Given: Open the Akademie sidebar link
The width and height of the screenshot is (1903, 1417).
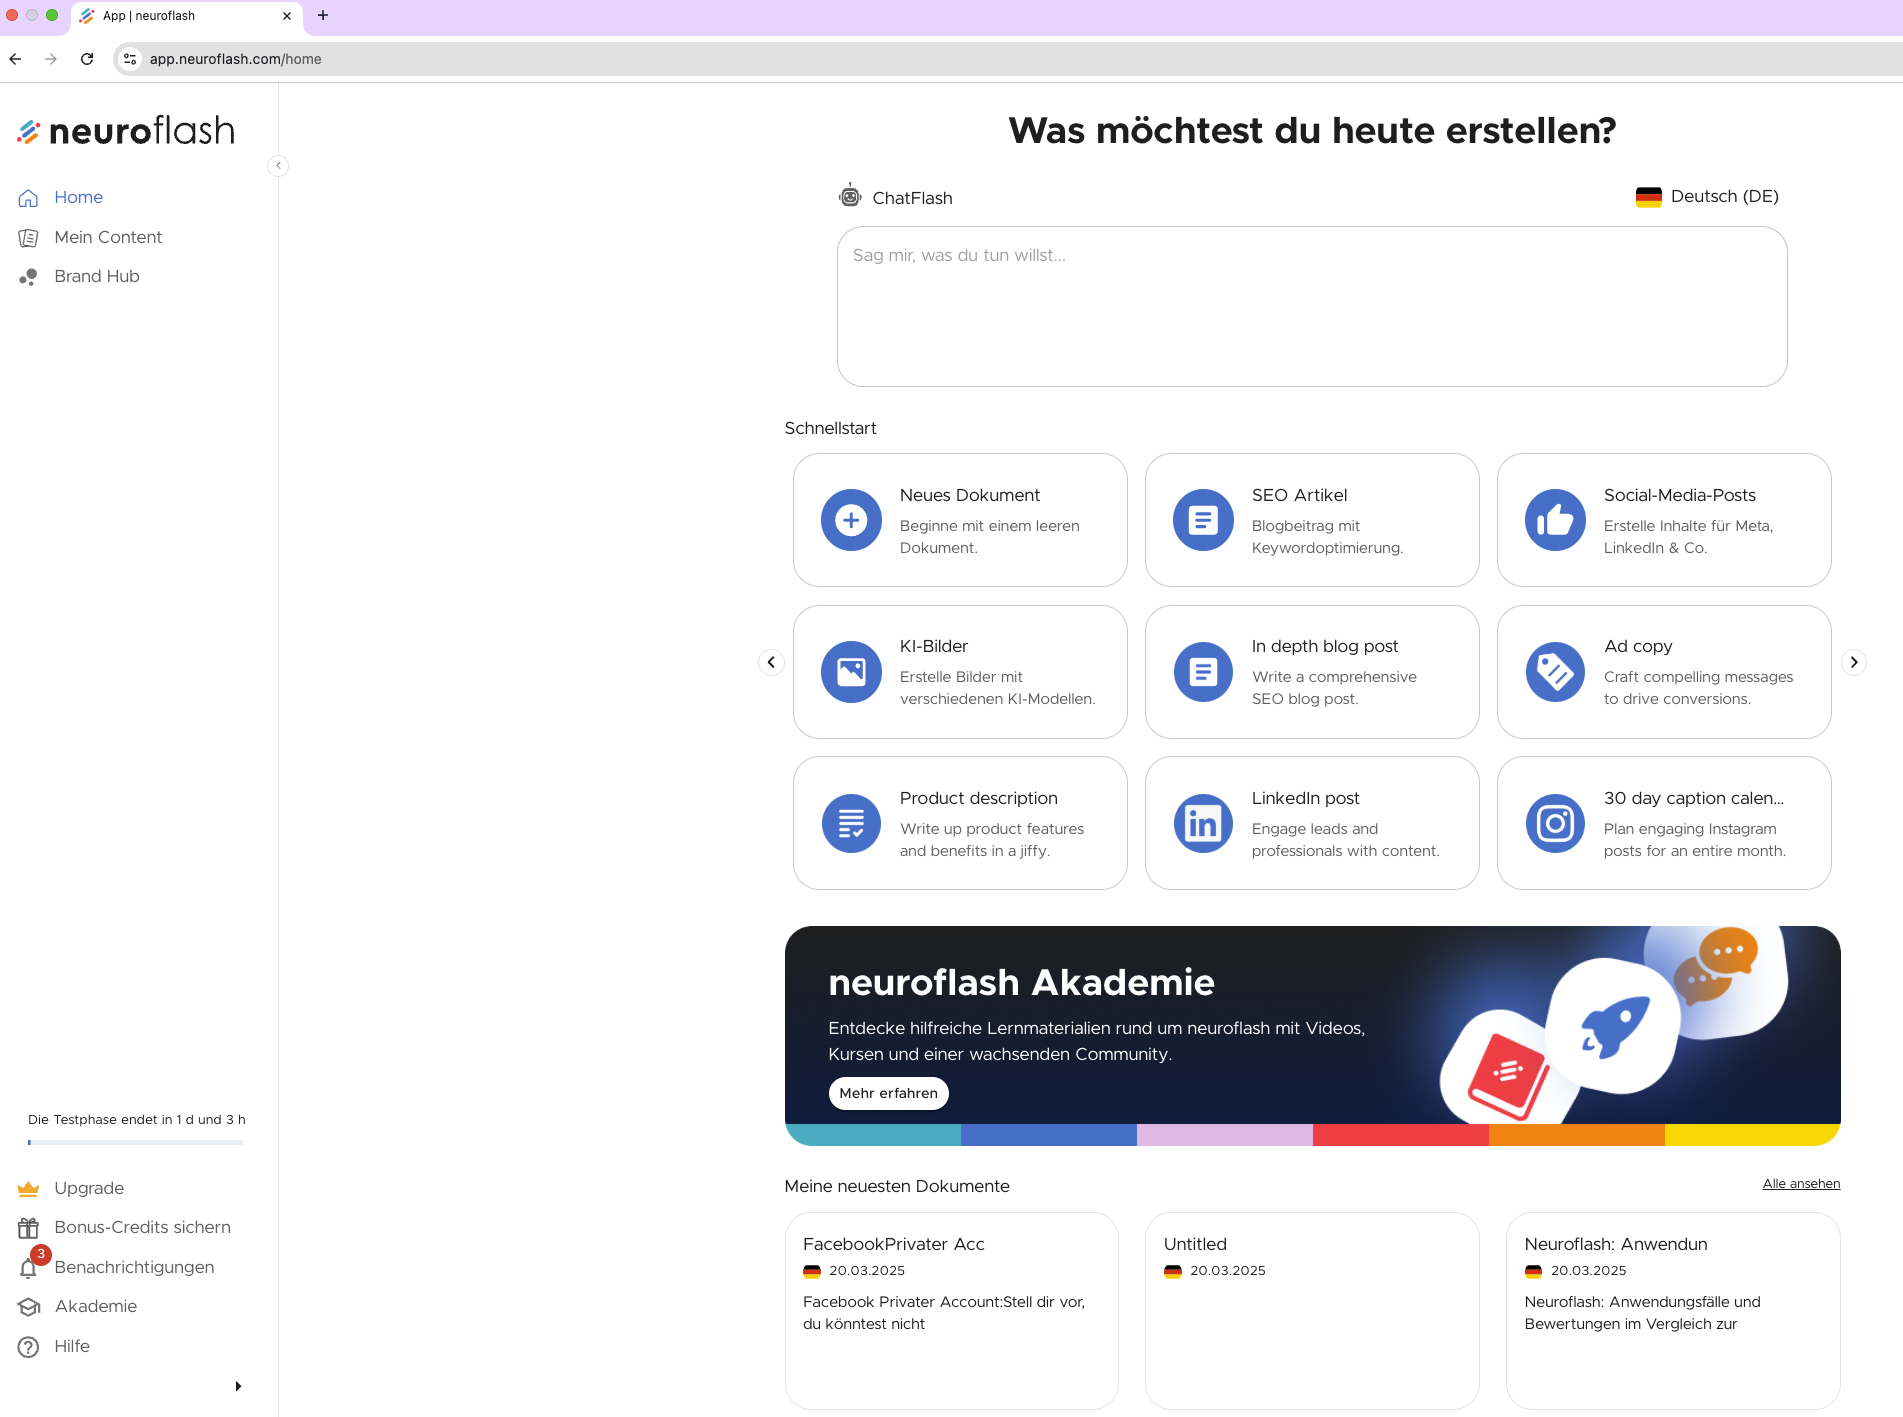Looking at the screenshot, I should click(x=96, y=1307).
